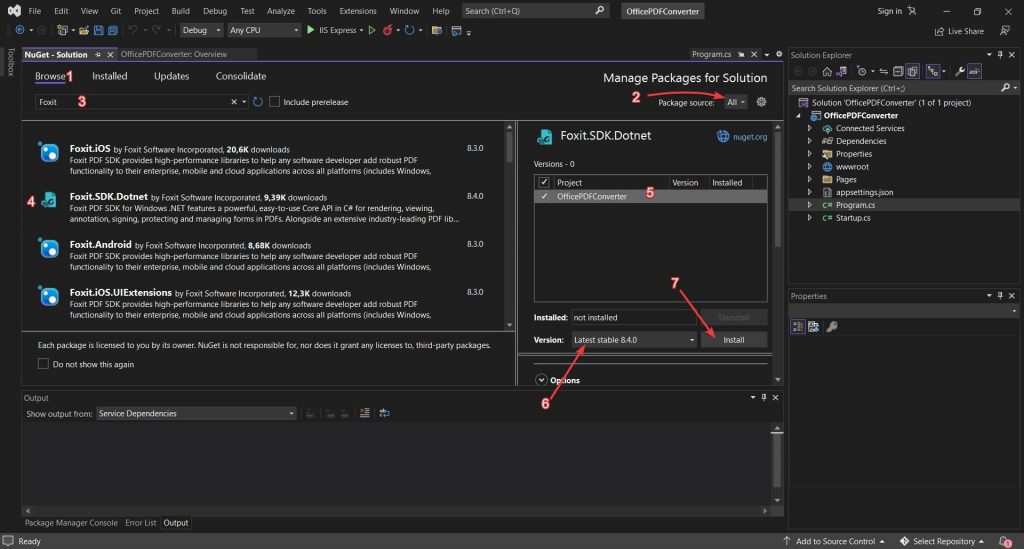The height and width of the screenshot is (549, 1024).
Task: Expand the Dependencies tree node
Action: (810, 141)
